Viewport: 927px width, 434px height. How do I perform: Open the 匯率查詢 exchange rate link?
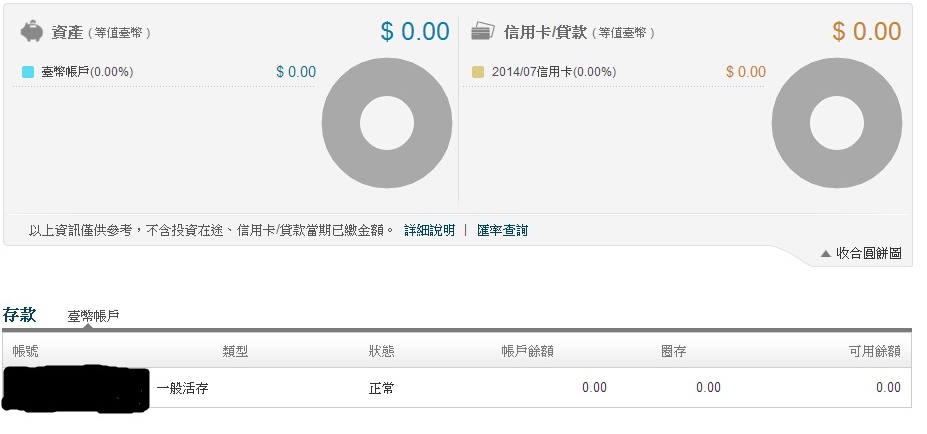(503, 230)
